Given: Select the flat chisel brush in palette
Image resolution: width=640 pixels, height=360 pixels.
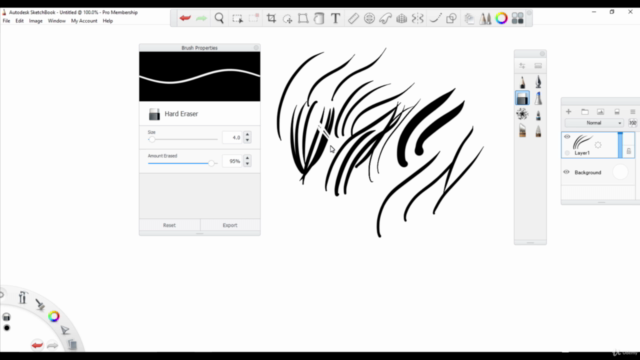Looking at the screenshot, I should pyautogui.click(x=522, y=131).
